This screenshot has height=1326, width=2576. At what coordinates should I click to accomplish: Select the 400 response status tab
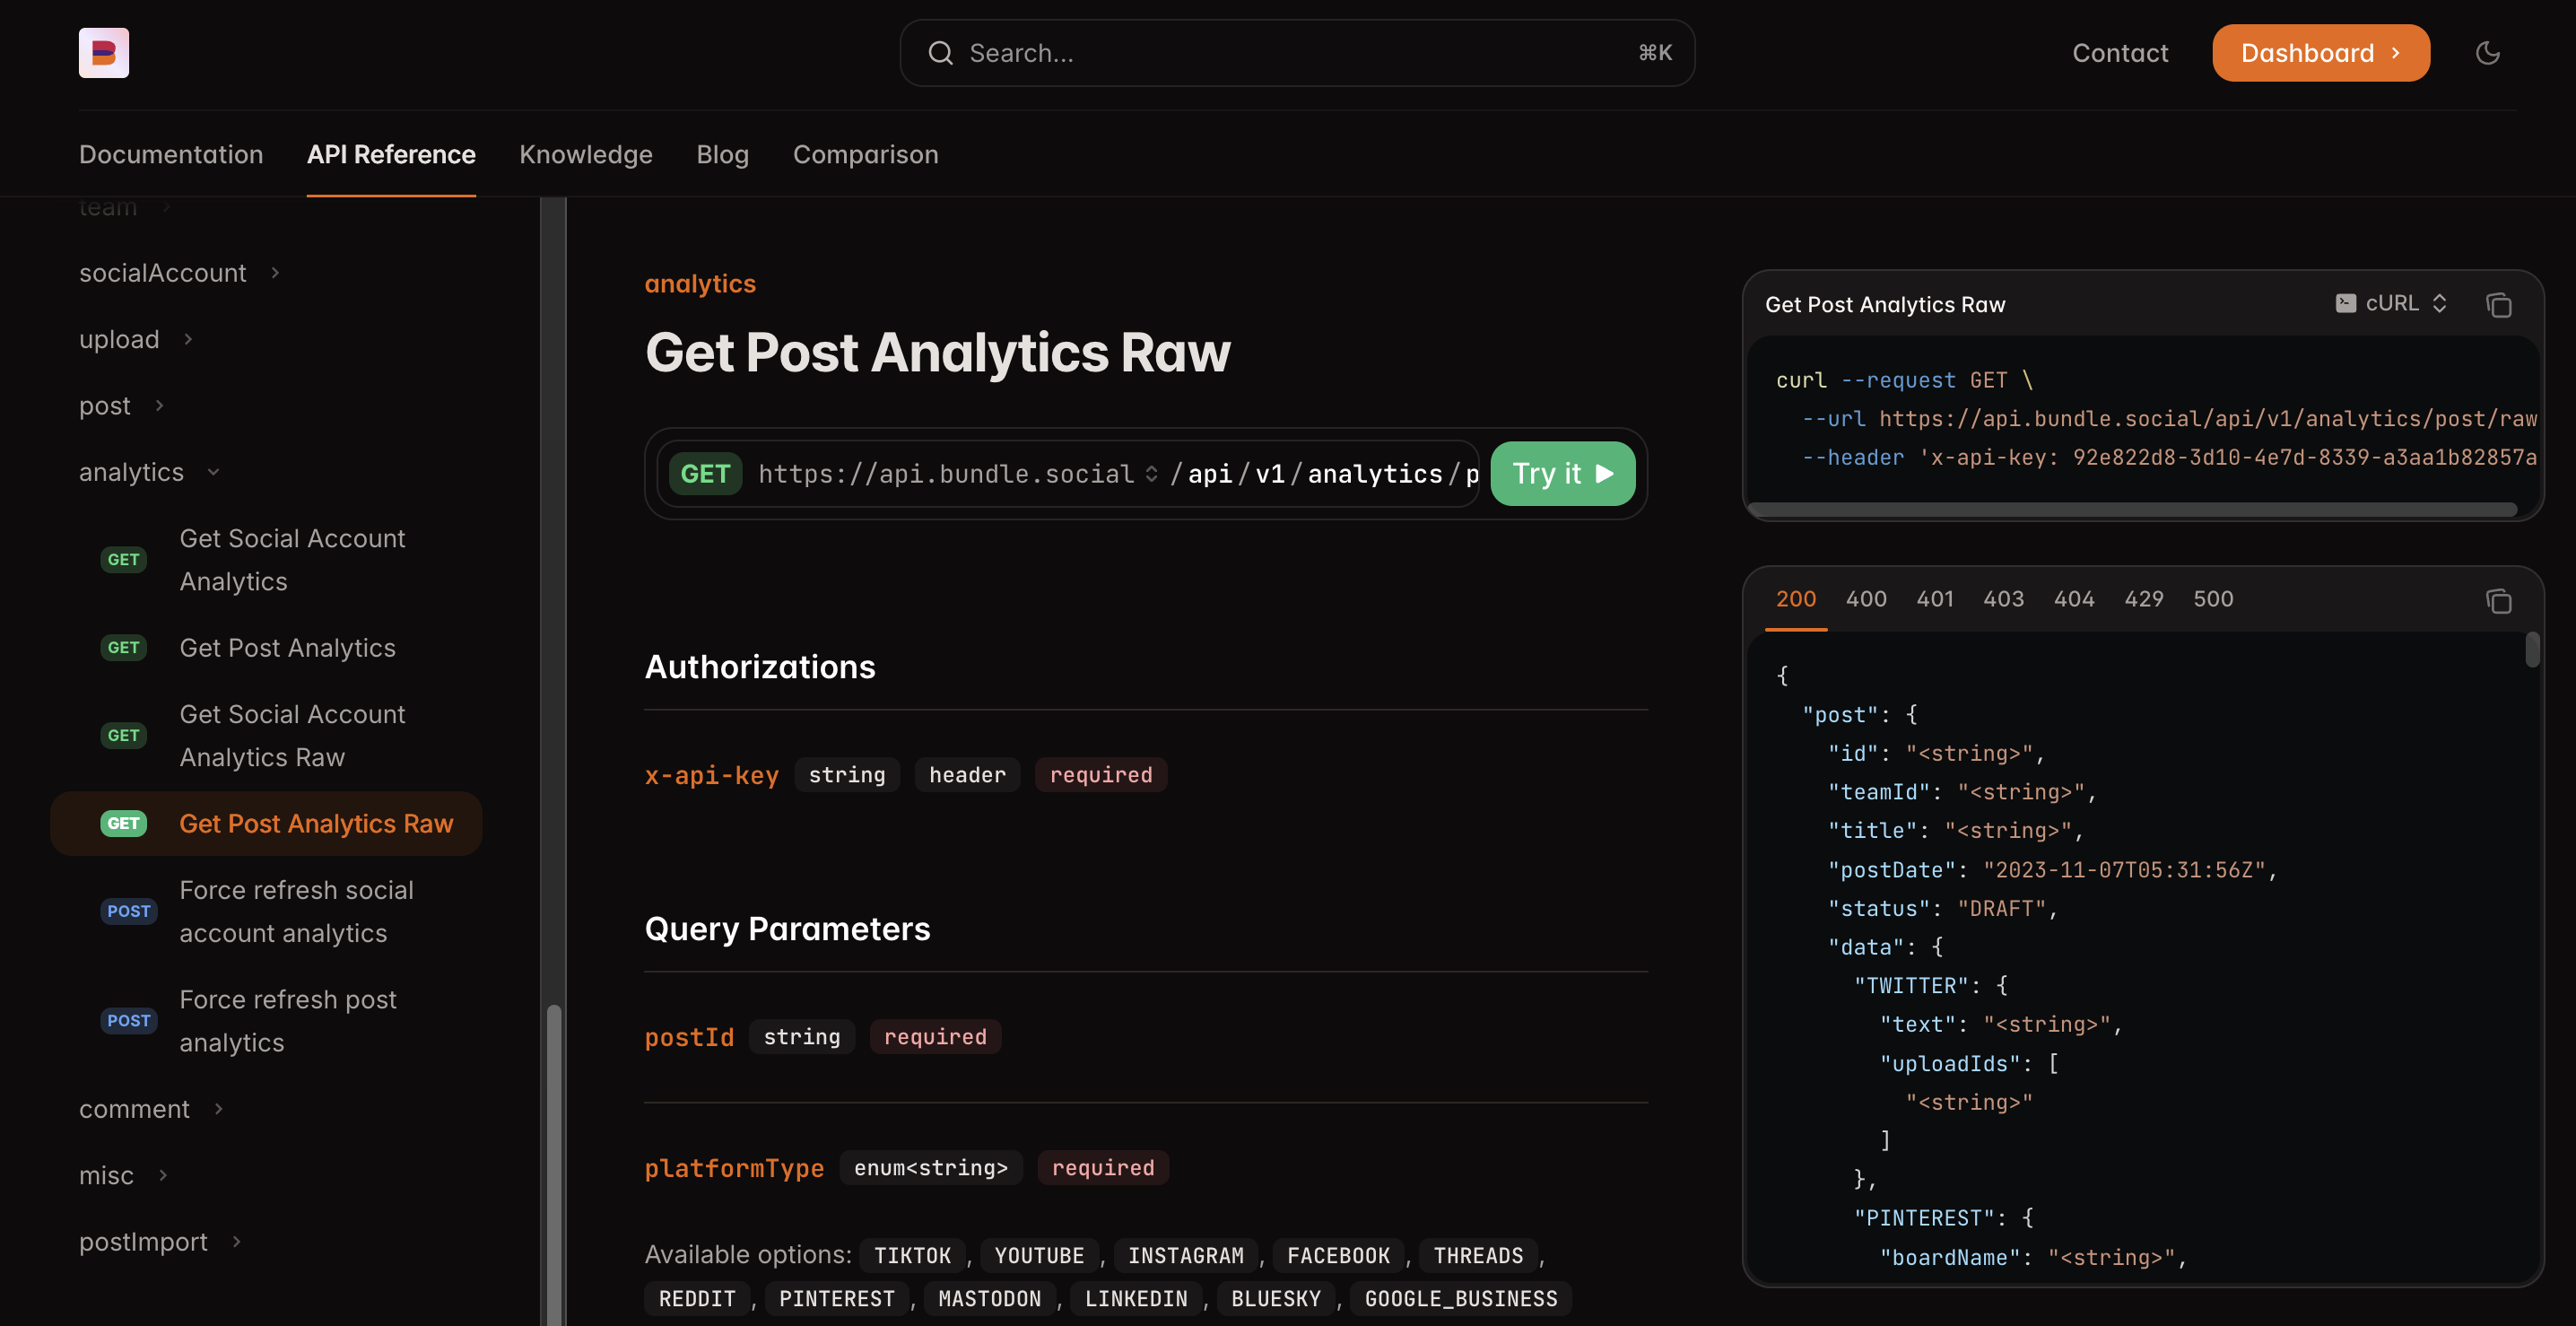[1866, 598]
